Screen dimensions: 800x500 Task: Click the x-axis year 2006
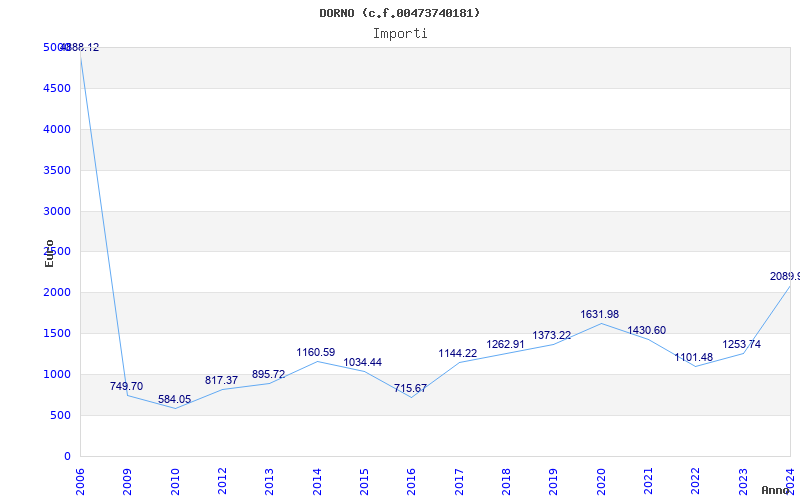pos(80,482)
